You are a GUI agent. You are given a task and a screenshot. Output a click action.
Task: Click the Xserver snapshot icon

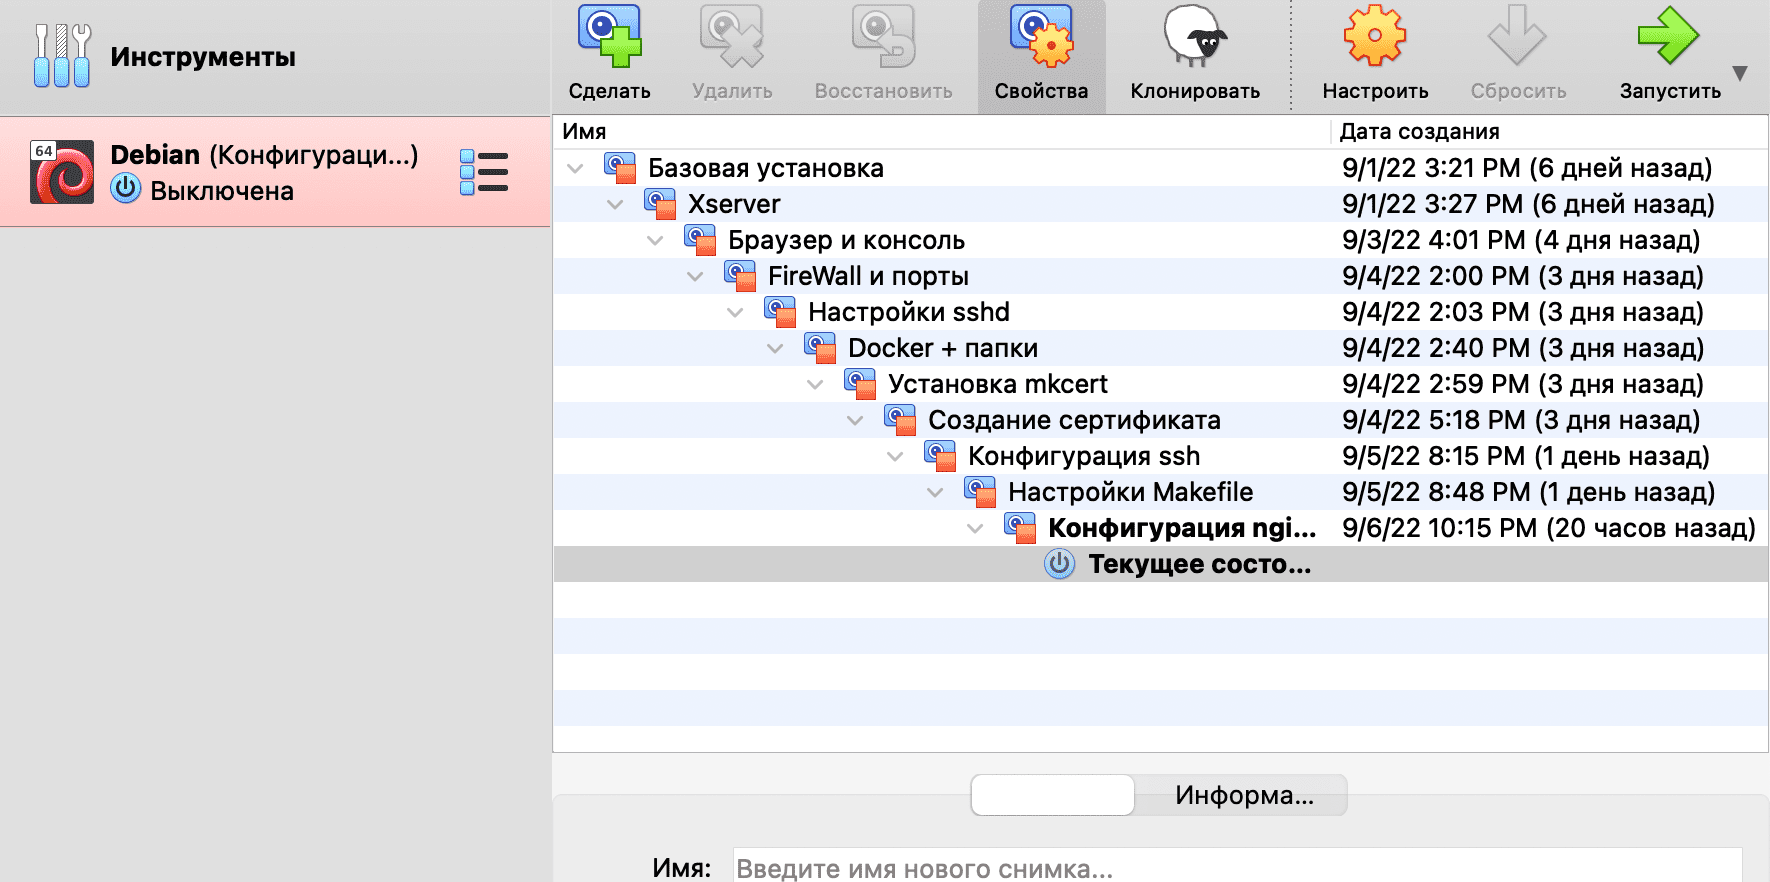660,204
